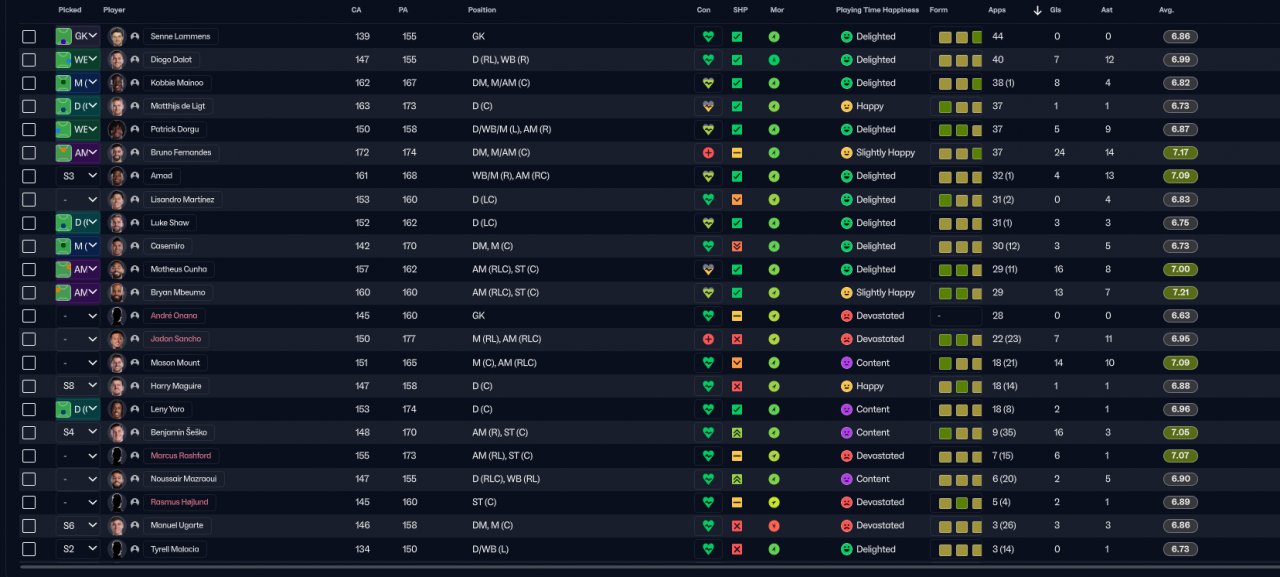
Task: Open Harry Maguire's S8 picked dropdown
Action: [x=78, y=385]
